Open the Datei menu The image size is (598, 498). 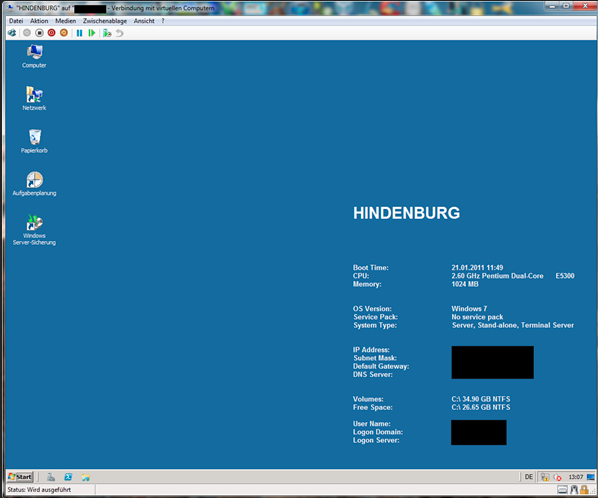point(16,21)
